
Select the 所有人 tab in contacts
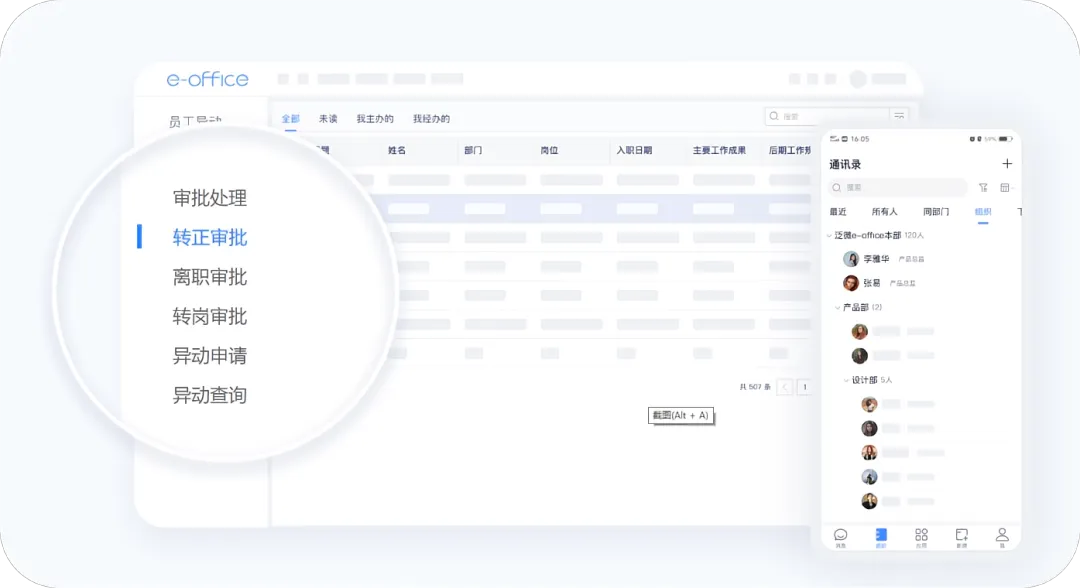885,212
